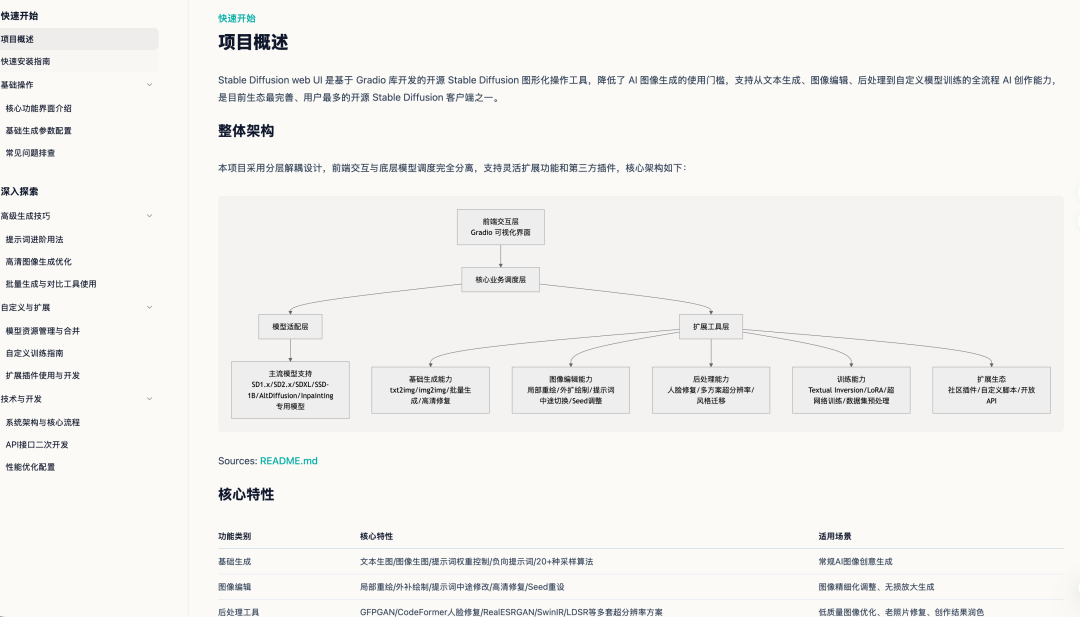Click 图像精细化调整、无损放大生成 cell
Viewport: 1080px width, 617px height.
tap(876, 587)
